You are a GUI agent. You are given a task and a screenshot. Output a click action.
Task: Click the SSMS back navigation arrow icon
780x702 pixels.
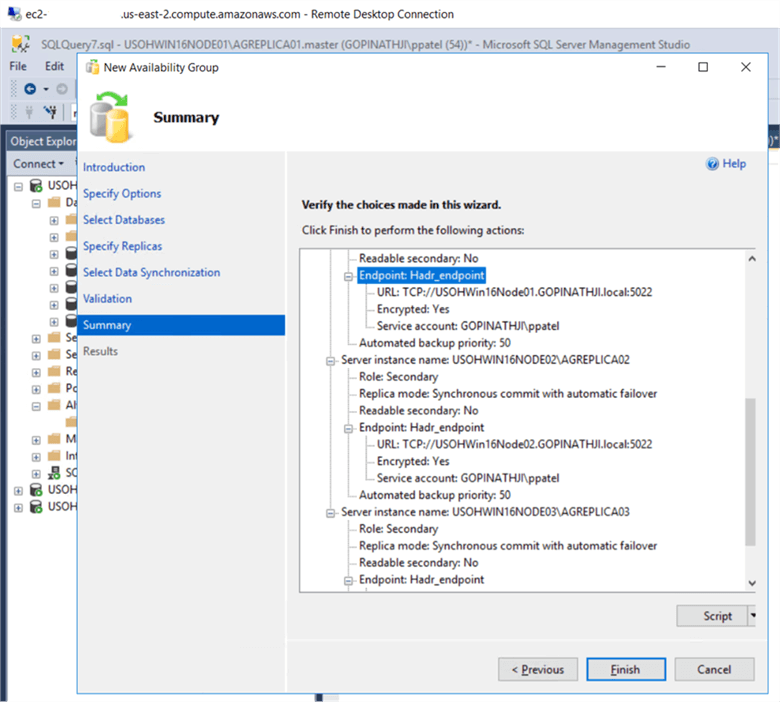coord(30,89)
